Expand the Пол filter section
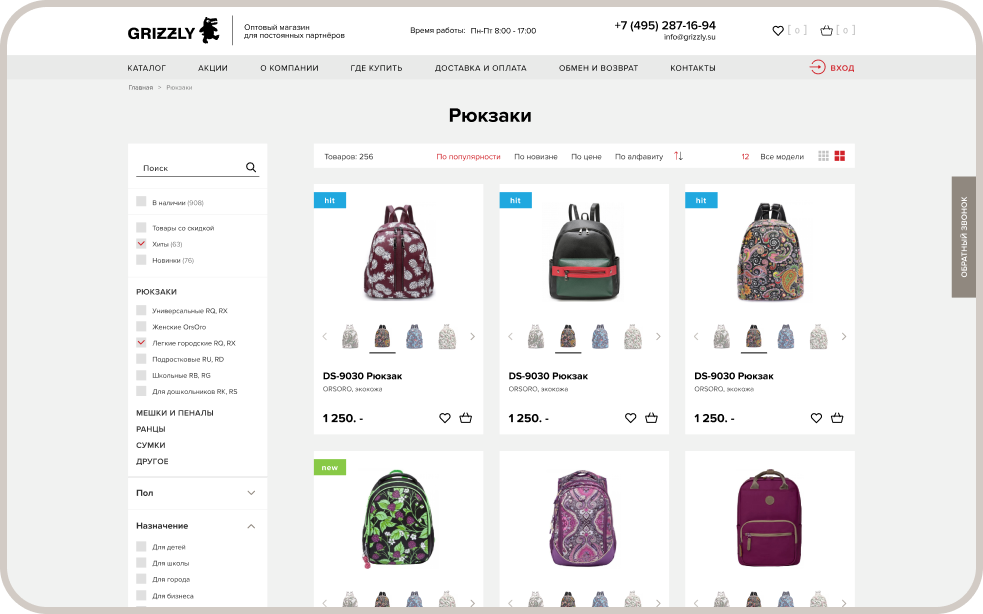 (251, 493)
